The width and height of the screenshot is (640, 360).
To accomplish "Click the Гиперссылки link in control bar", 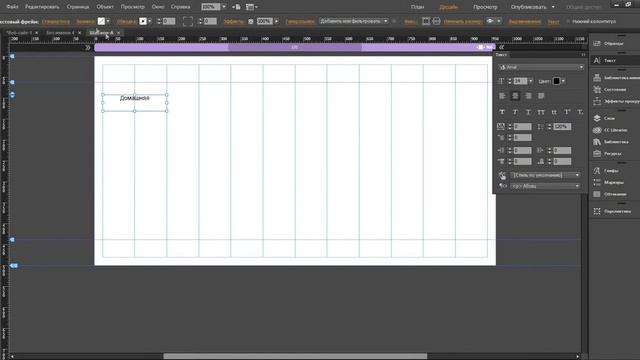I will click(x=300, y=22).
